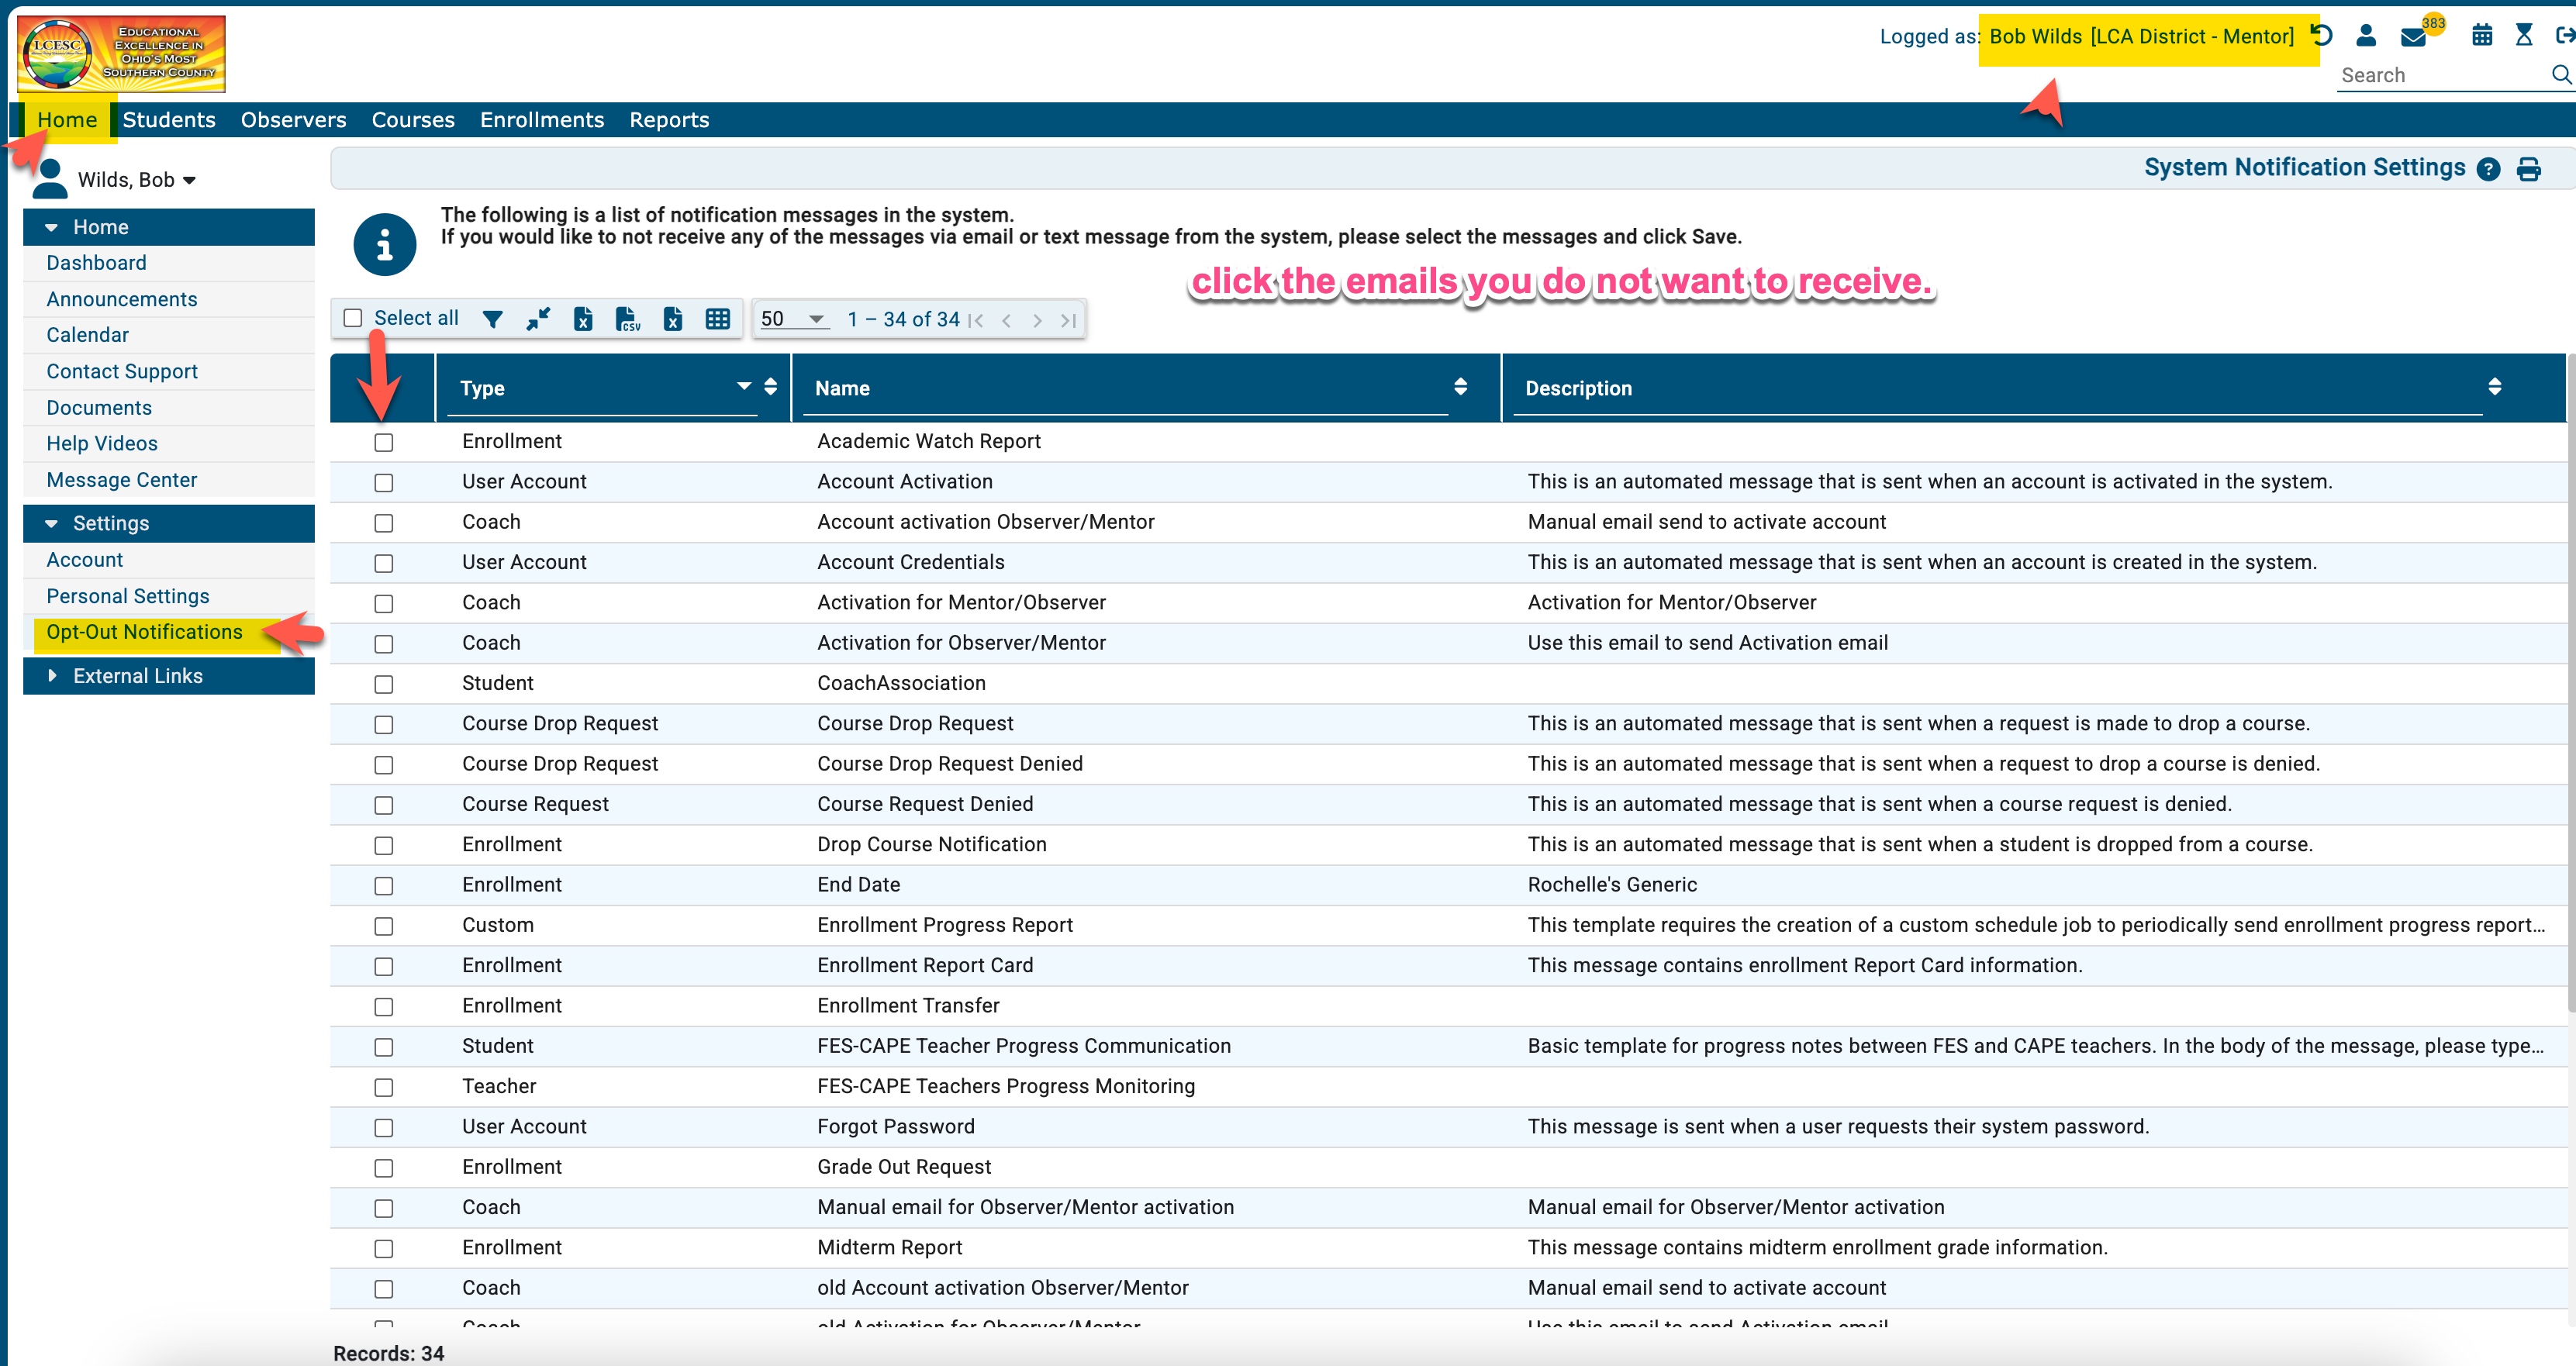This screenshot has width=2576, height=1366.
Task: Check the Account Credentials row checkbox
Action: pos(384,563)
